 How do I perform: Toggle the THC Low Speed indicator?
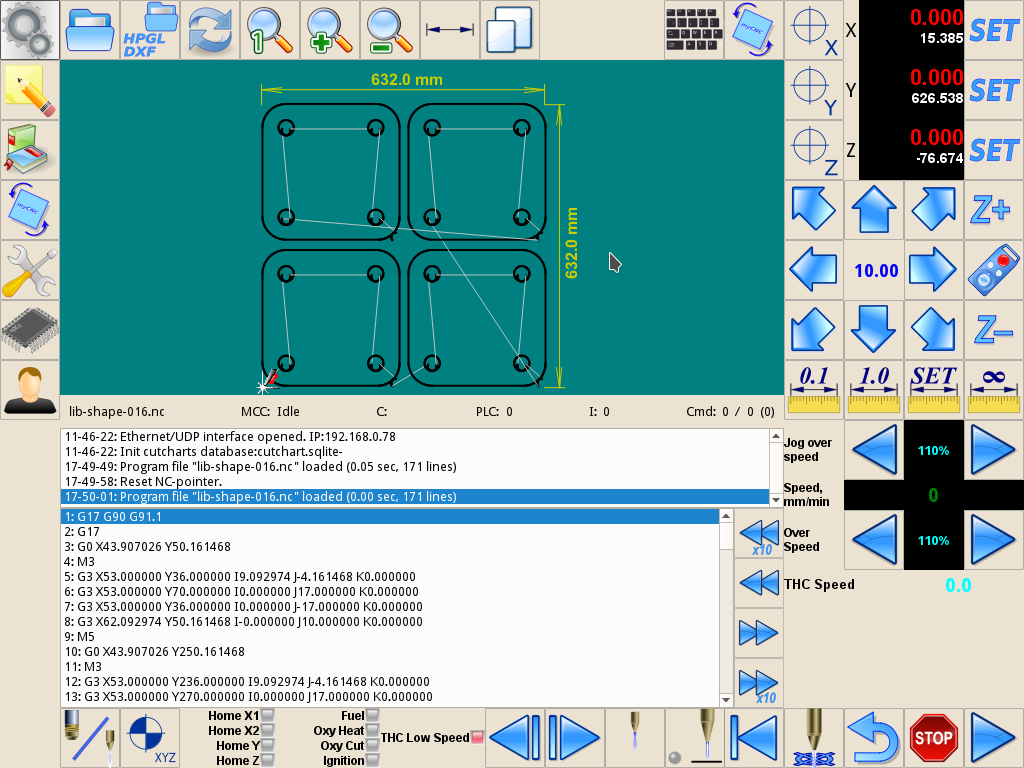tap(477, 738)
